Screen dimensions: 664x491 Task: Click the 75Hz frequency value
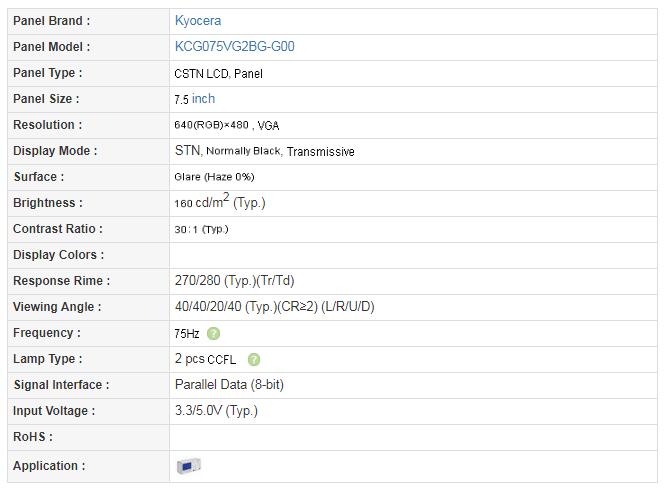(187, 334)
